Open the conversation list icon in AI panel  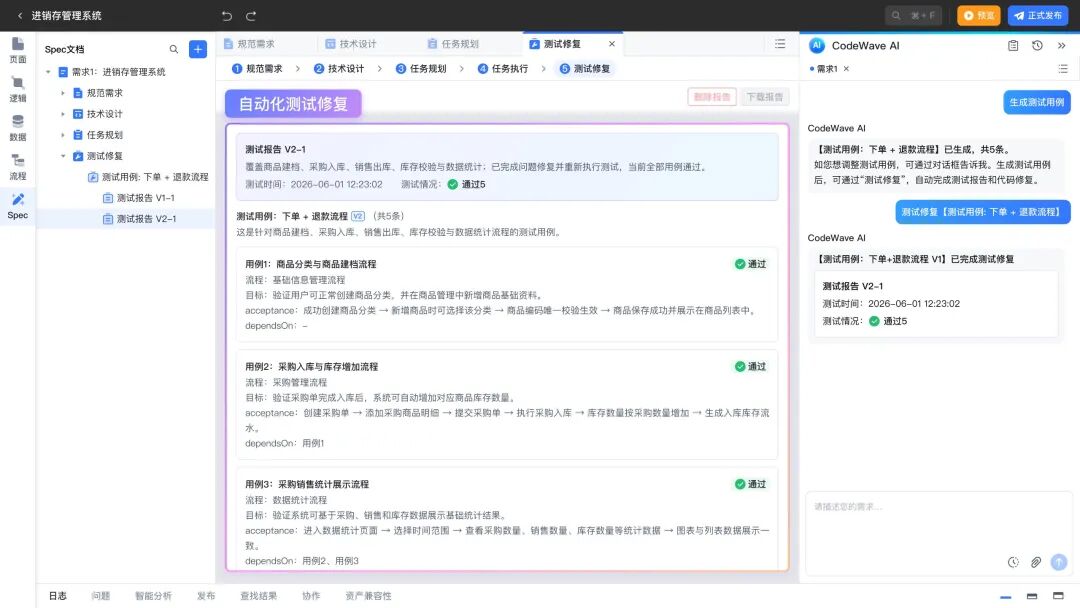coord(1063,69)
